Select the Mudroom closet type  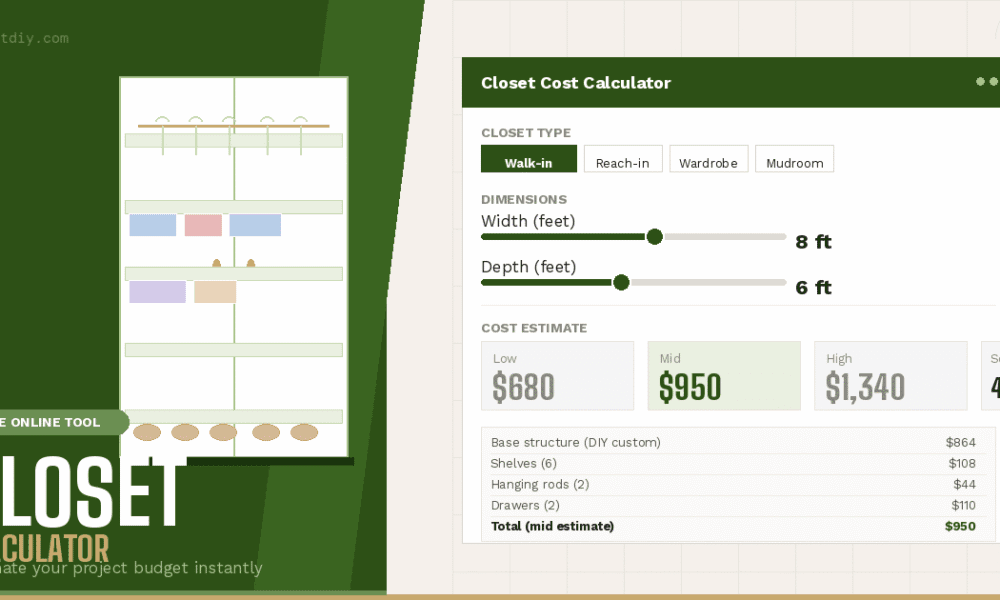click(x=794, y=158)
